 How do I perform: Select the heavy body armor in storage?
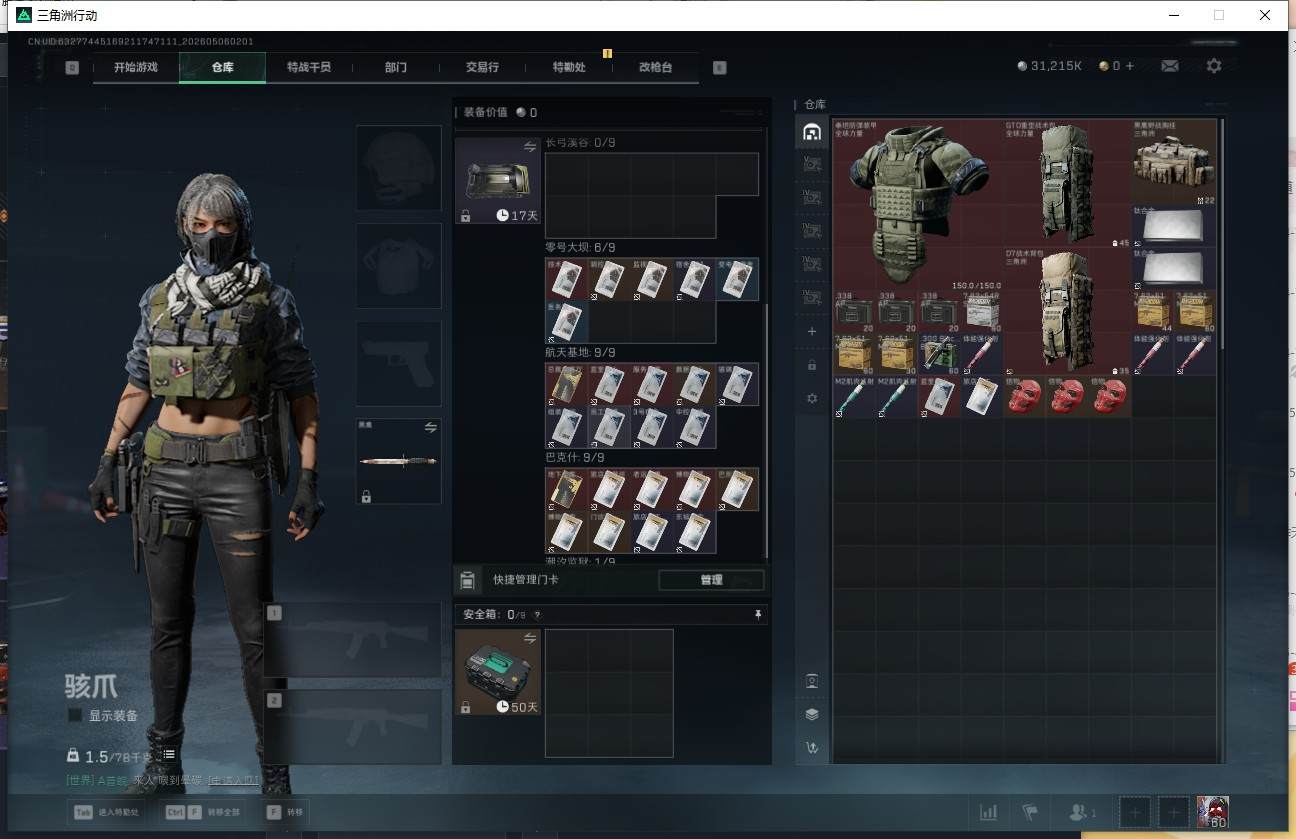tap(918, 205)
